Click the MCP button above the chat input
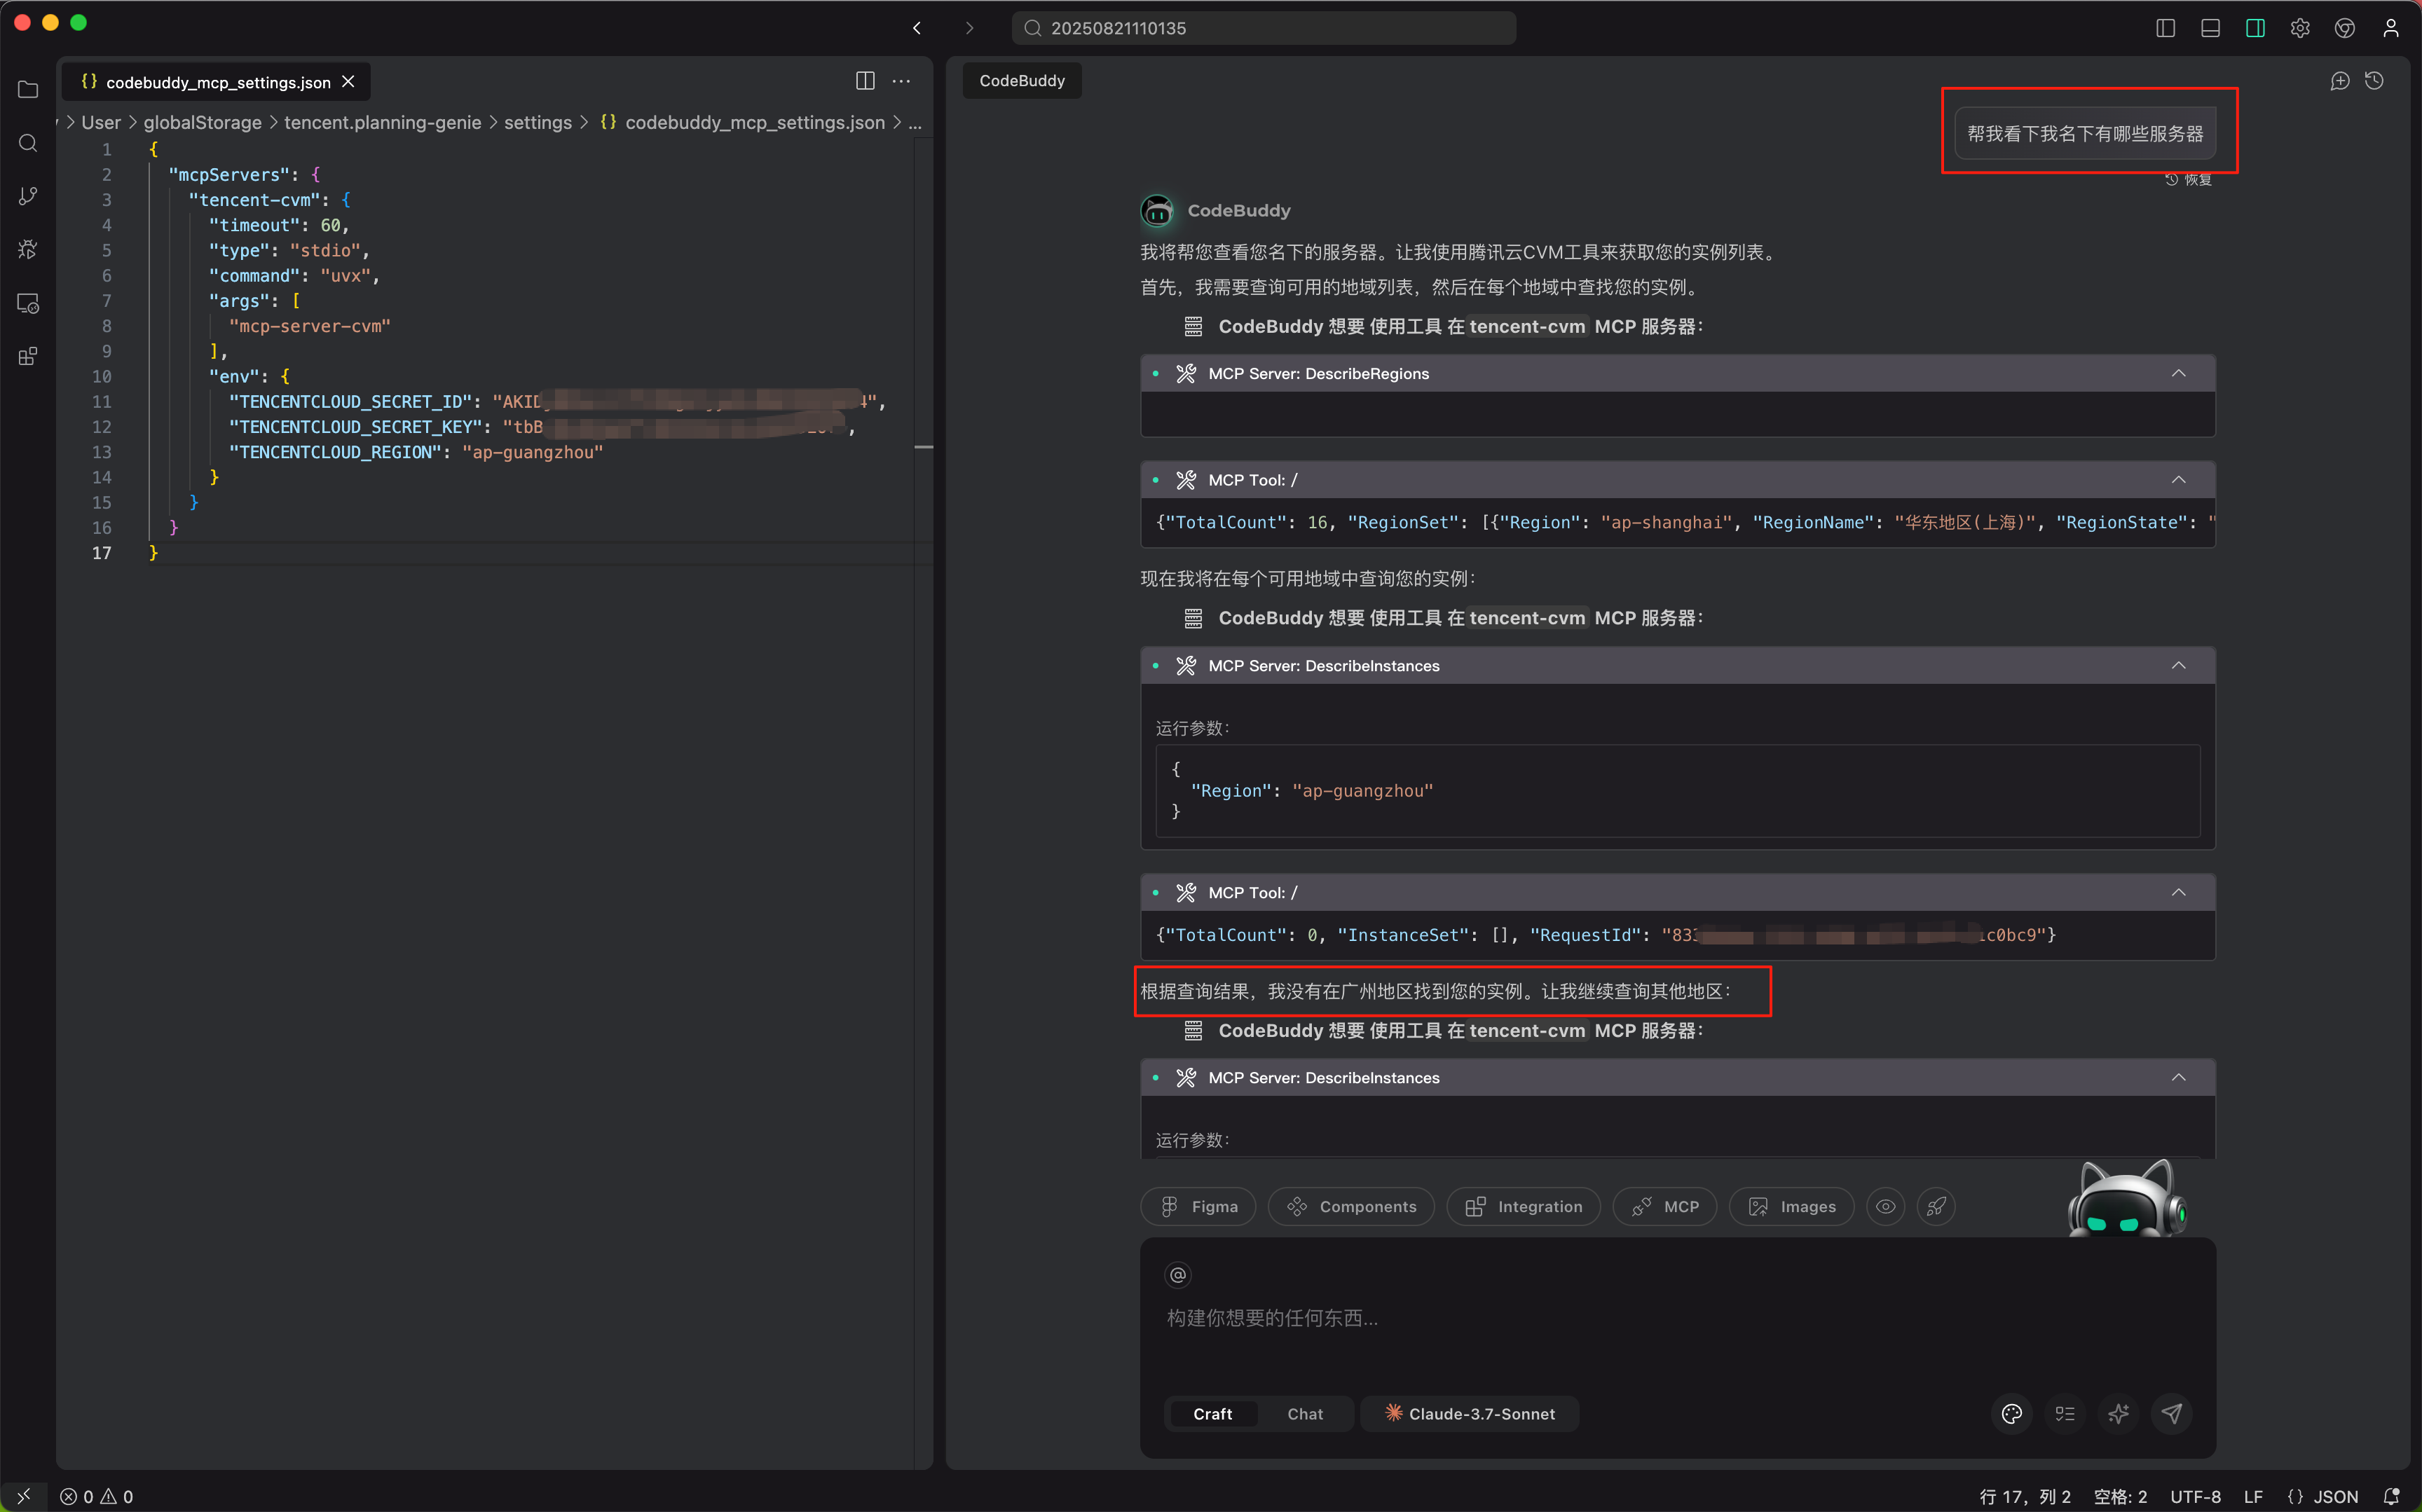2422x1512 pixels. tap(1664, 1206)
